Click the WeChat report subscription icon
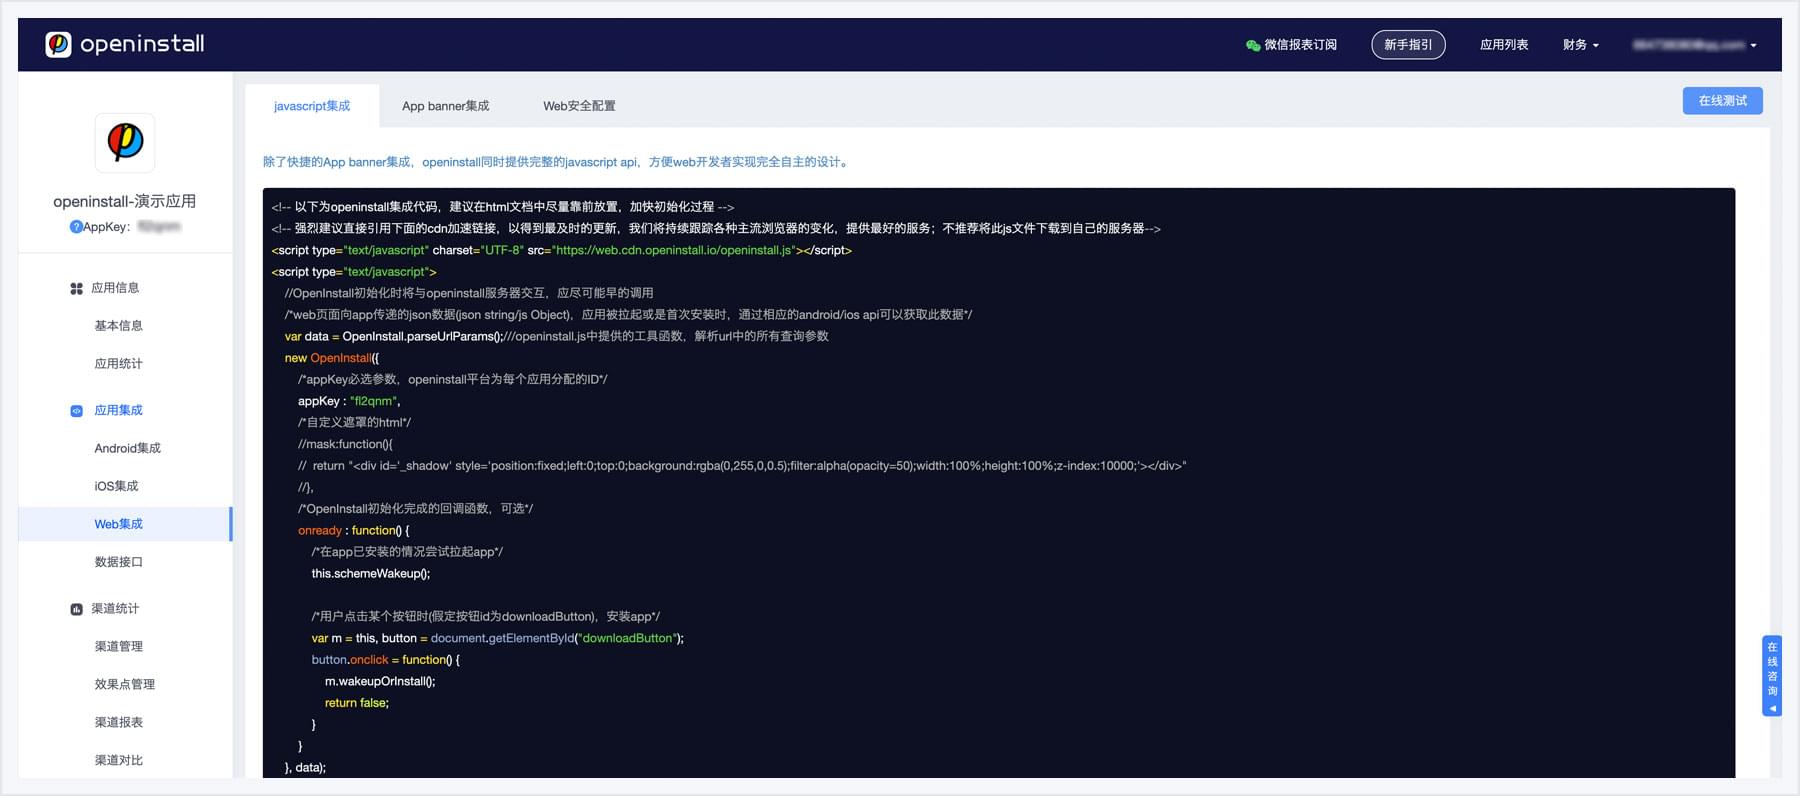1800x796 pixels. tap(1252, 45)
